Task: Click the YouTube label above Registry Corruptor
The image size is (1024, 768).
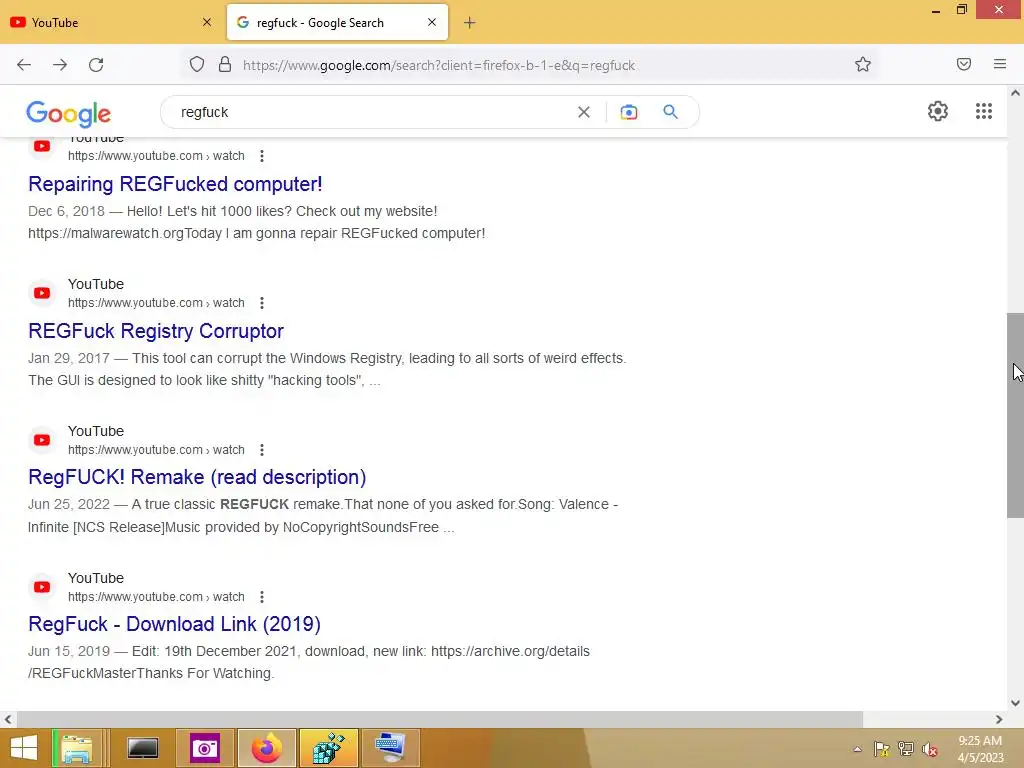Action: (96, 284)
